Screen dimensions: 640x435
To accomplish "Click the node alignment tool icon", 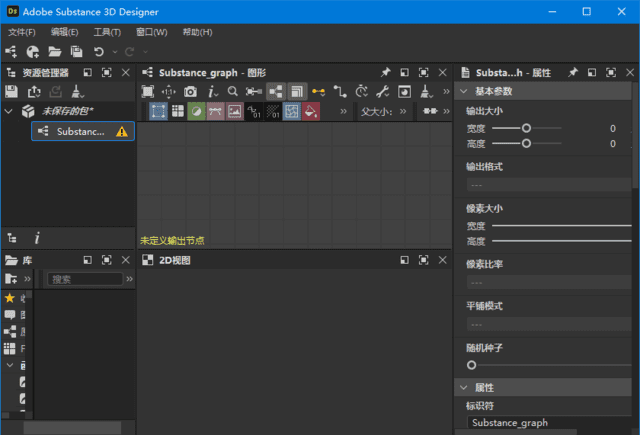I will [253, 91].
